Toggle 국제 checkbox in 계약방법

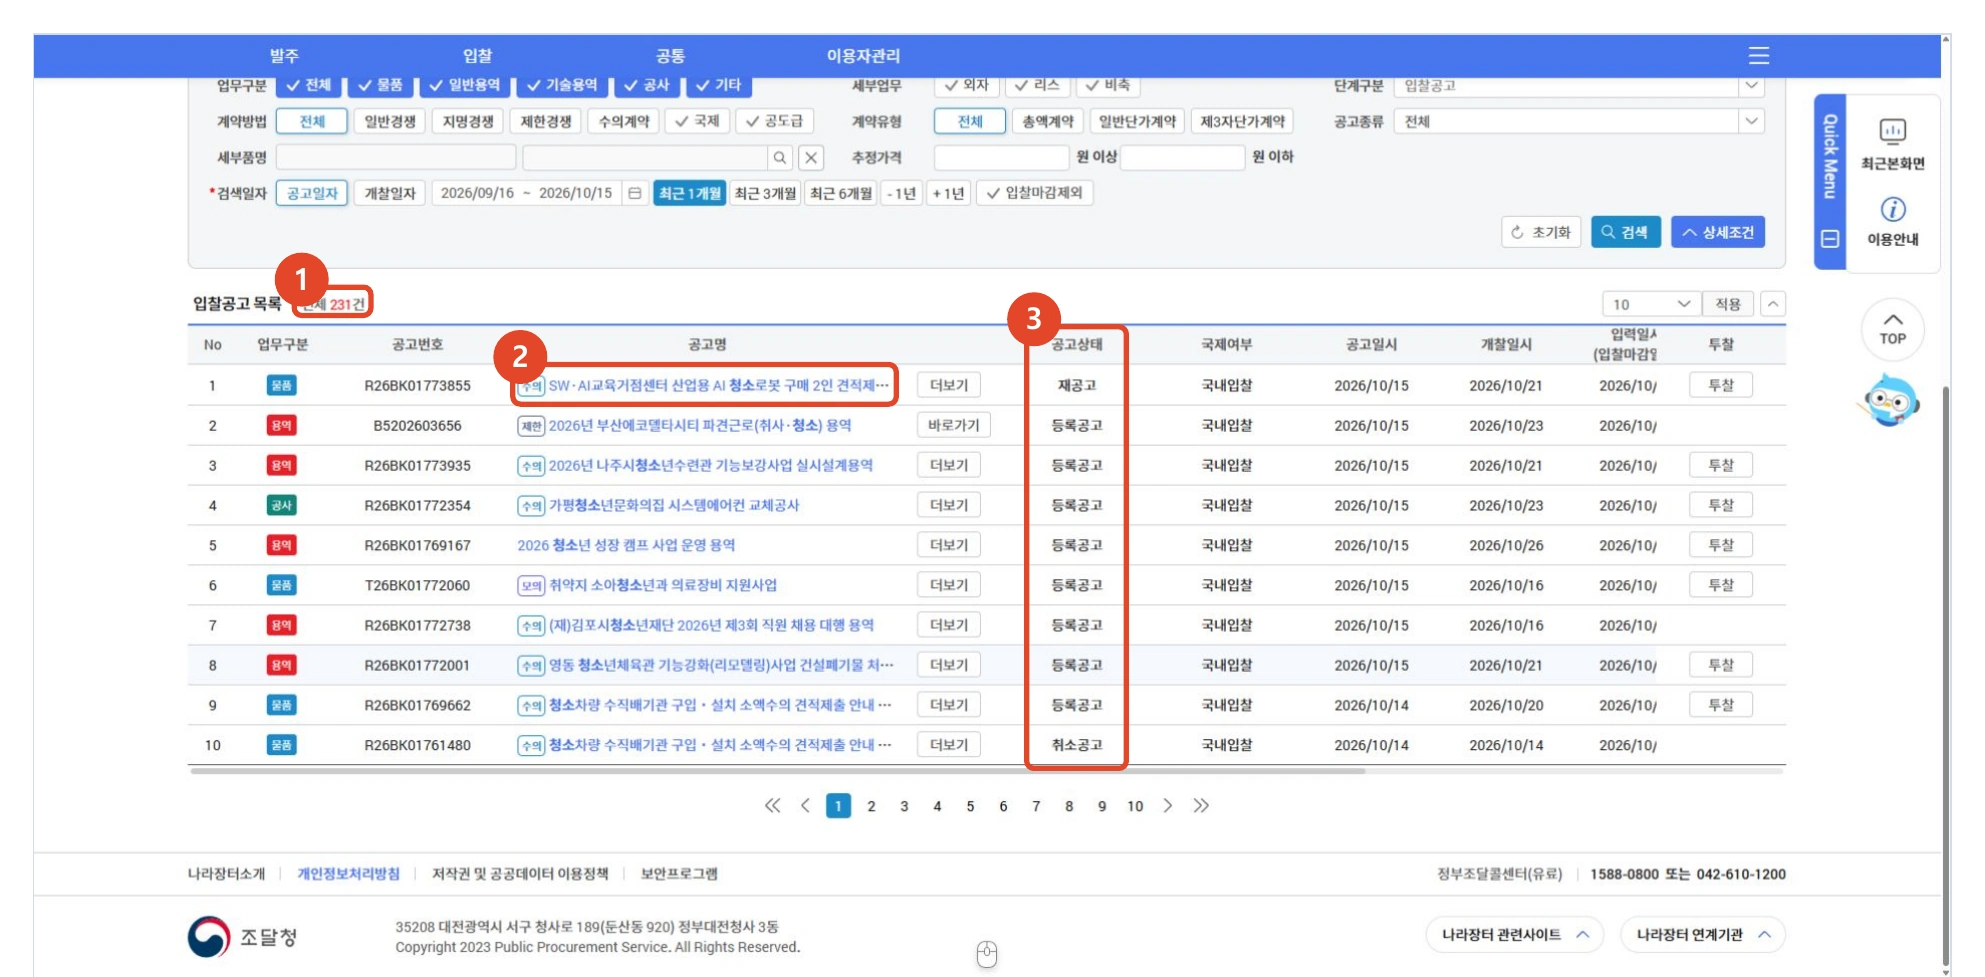click(697, 122)
